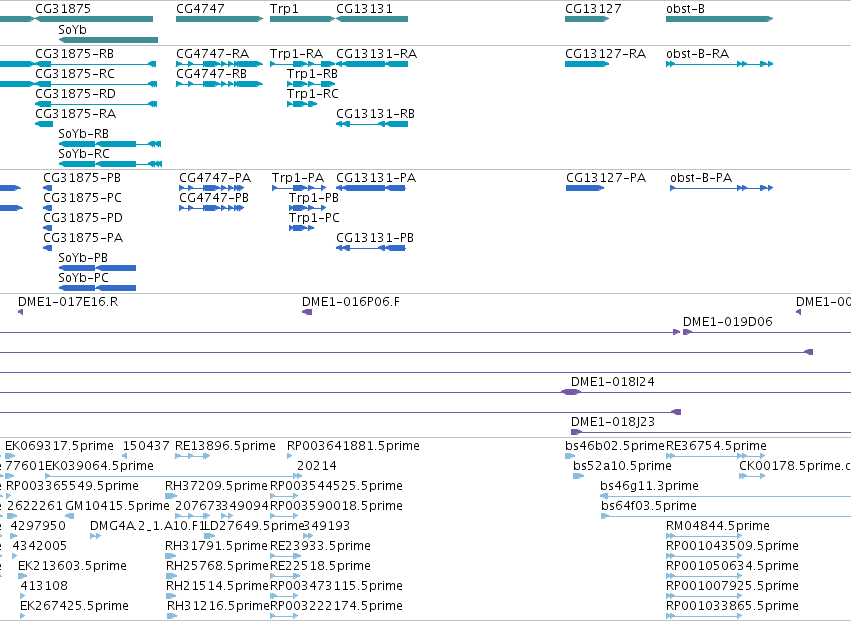Screen dimensions: 851x621
Task: Select transcript CG31875-RA
Action: pyautogui.click(x=44, y=124)
